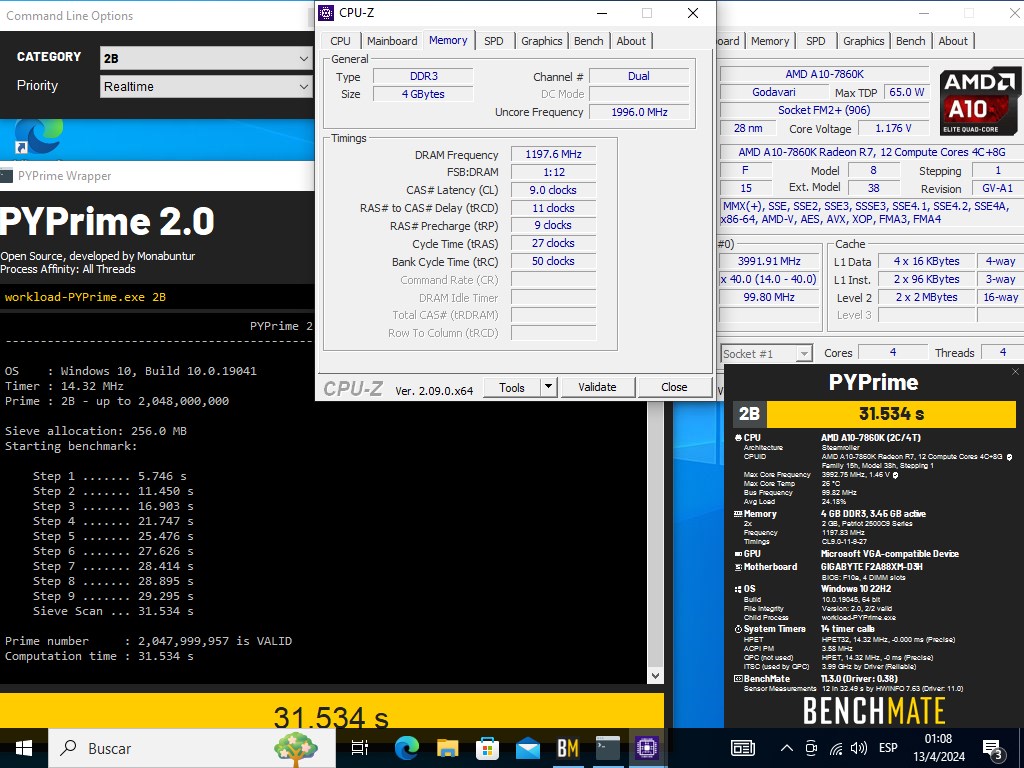Click the Close button in CPU-Z
The width and height of the screenshot is (1024, 768).
point(674,387)
